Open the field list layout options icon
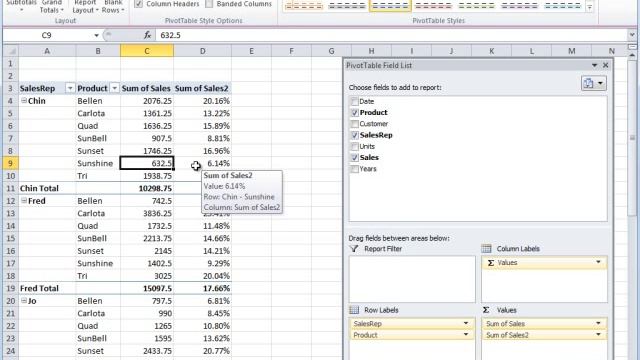Screen dimensions: 640x360 593,83
